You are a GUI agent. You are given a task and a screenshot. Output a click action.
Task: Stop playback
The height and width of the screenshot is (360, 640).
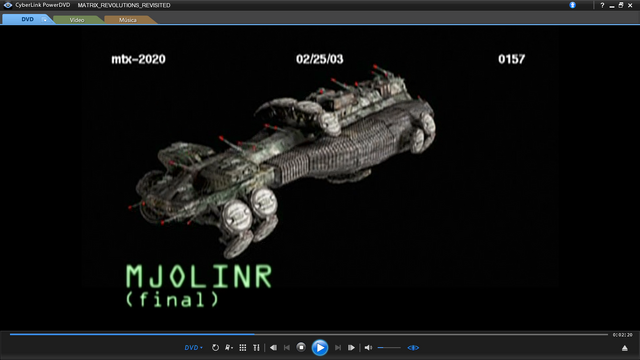tap(301, 347)
